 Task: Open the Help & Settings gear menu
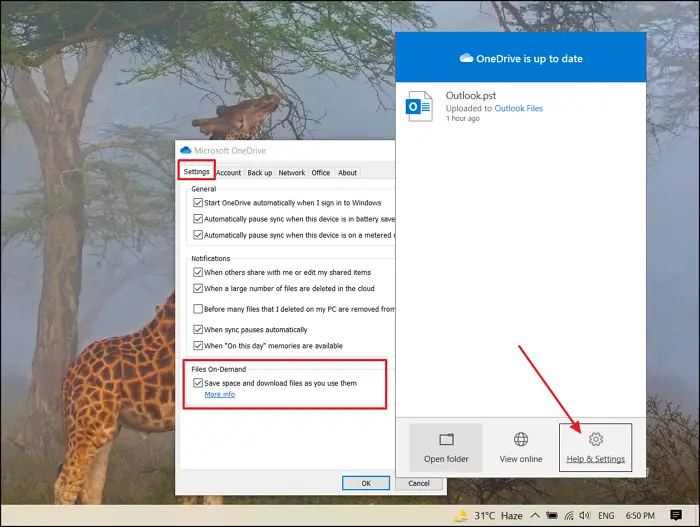[x=596, y=447]
